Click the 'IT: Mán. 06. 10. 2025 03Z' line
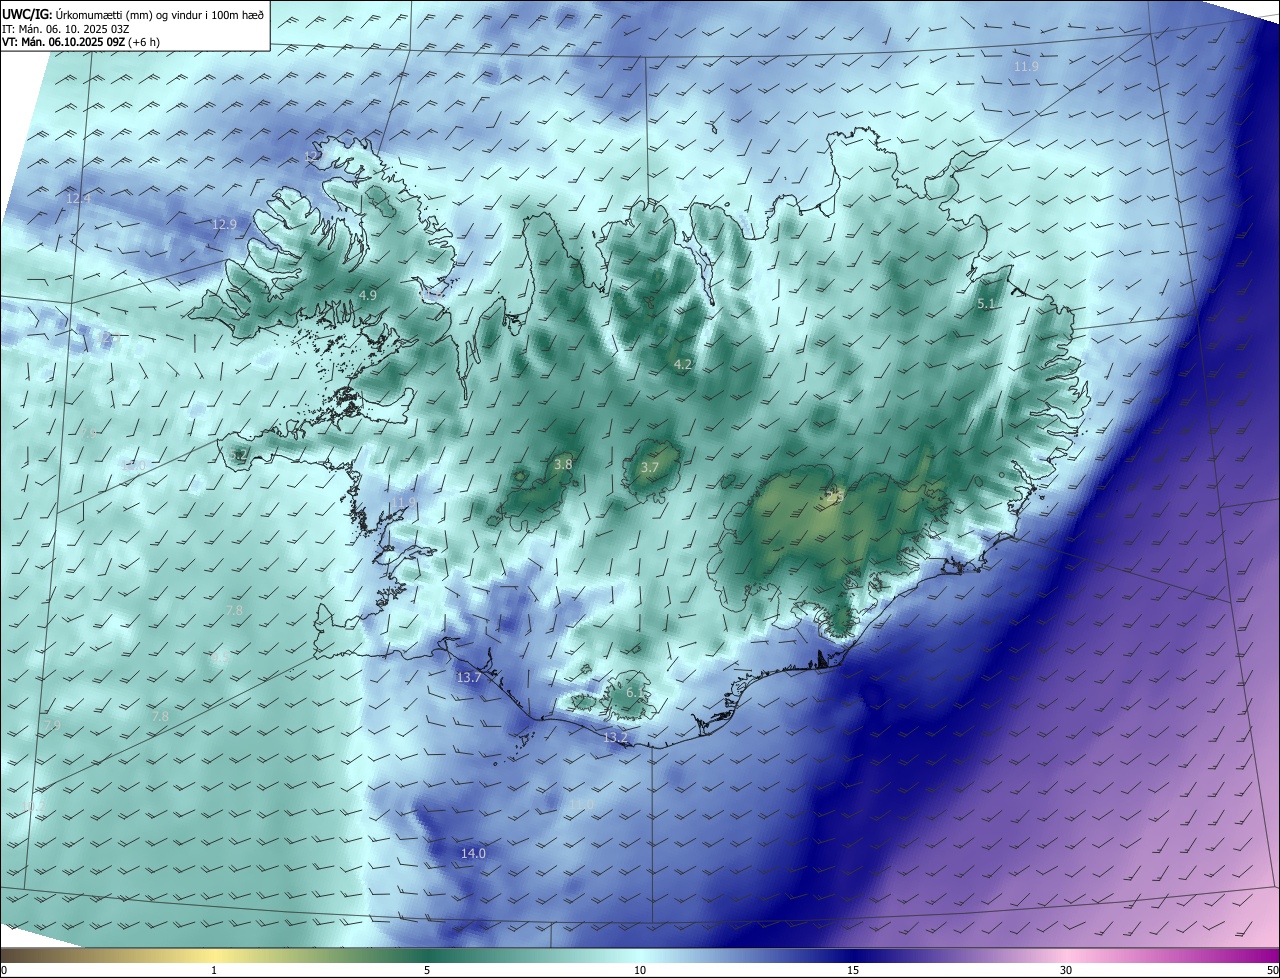The image size is (1280, 978). (66, 29)
